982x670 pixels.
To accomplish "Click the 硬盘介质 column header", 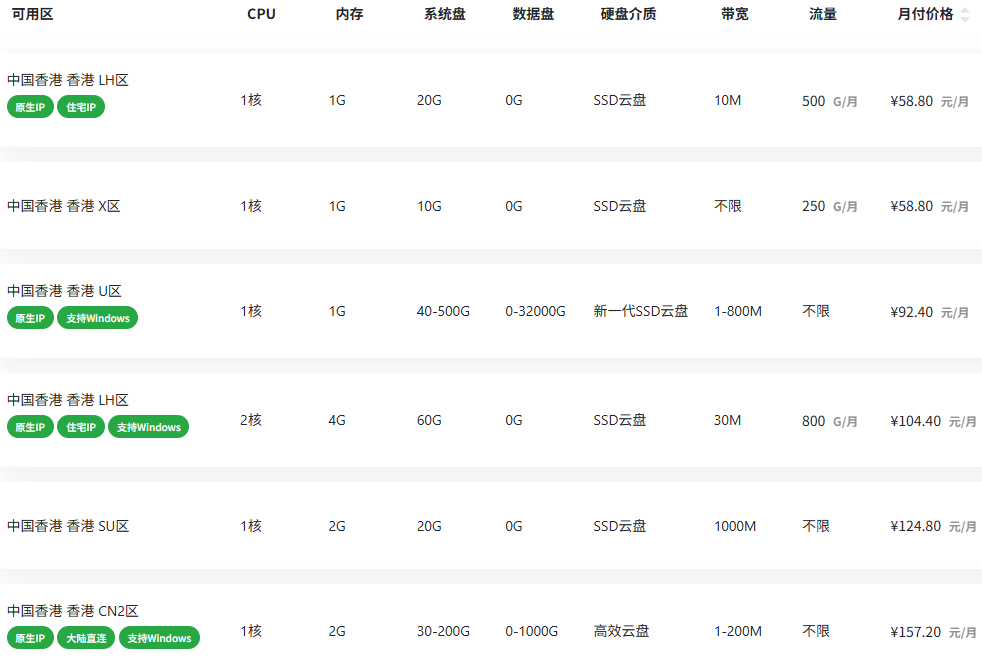I will [x=628, y=15].
